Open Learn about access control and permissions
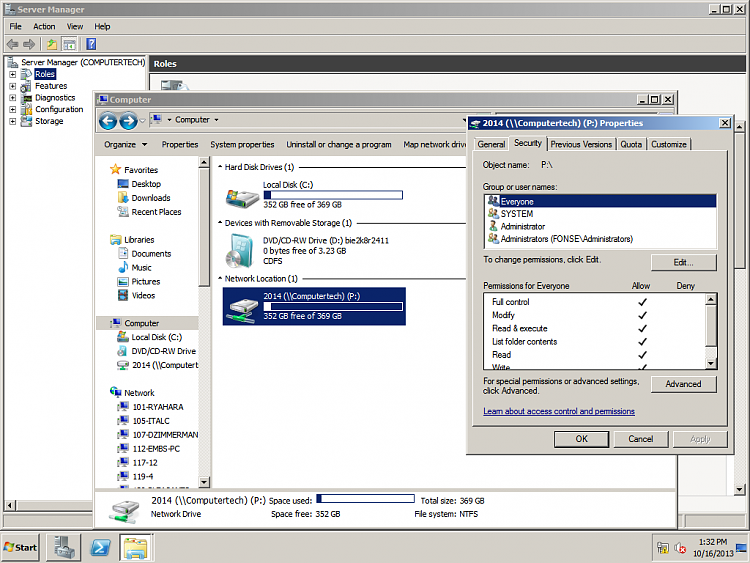 click(559, 411)
